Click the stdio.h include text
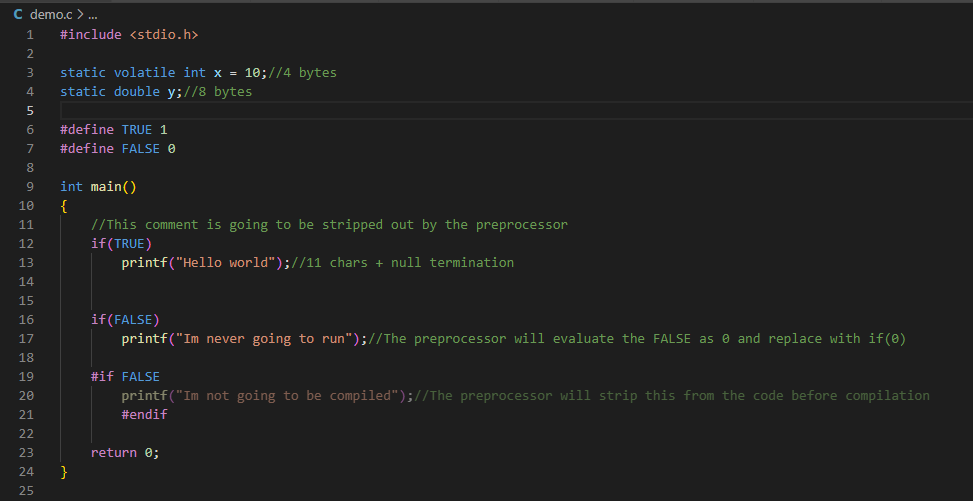Image resolution: width=973 pixels, height=501 pixels. coord(164,35)
